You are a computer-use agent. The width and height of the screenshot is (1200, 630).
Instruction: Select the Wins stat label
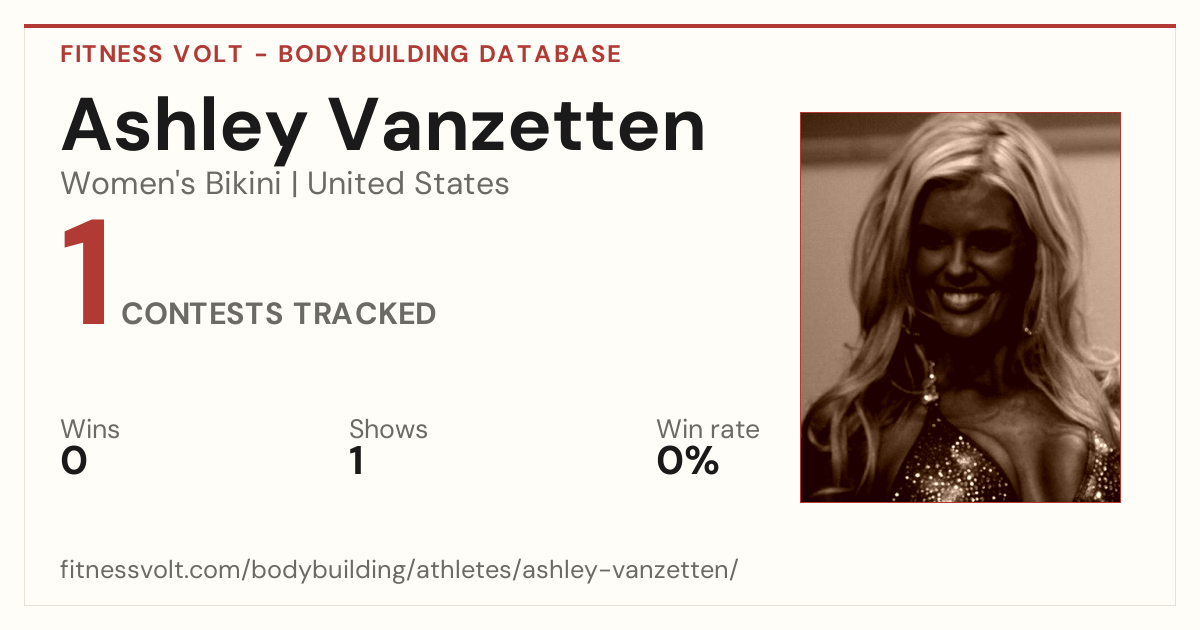point(90,430)
